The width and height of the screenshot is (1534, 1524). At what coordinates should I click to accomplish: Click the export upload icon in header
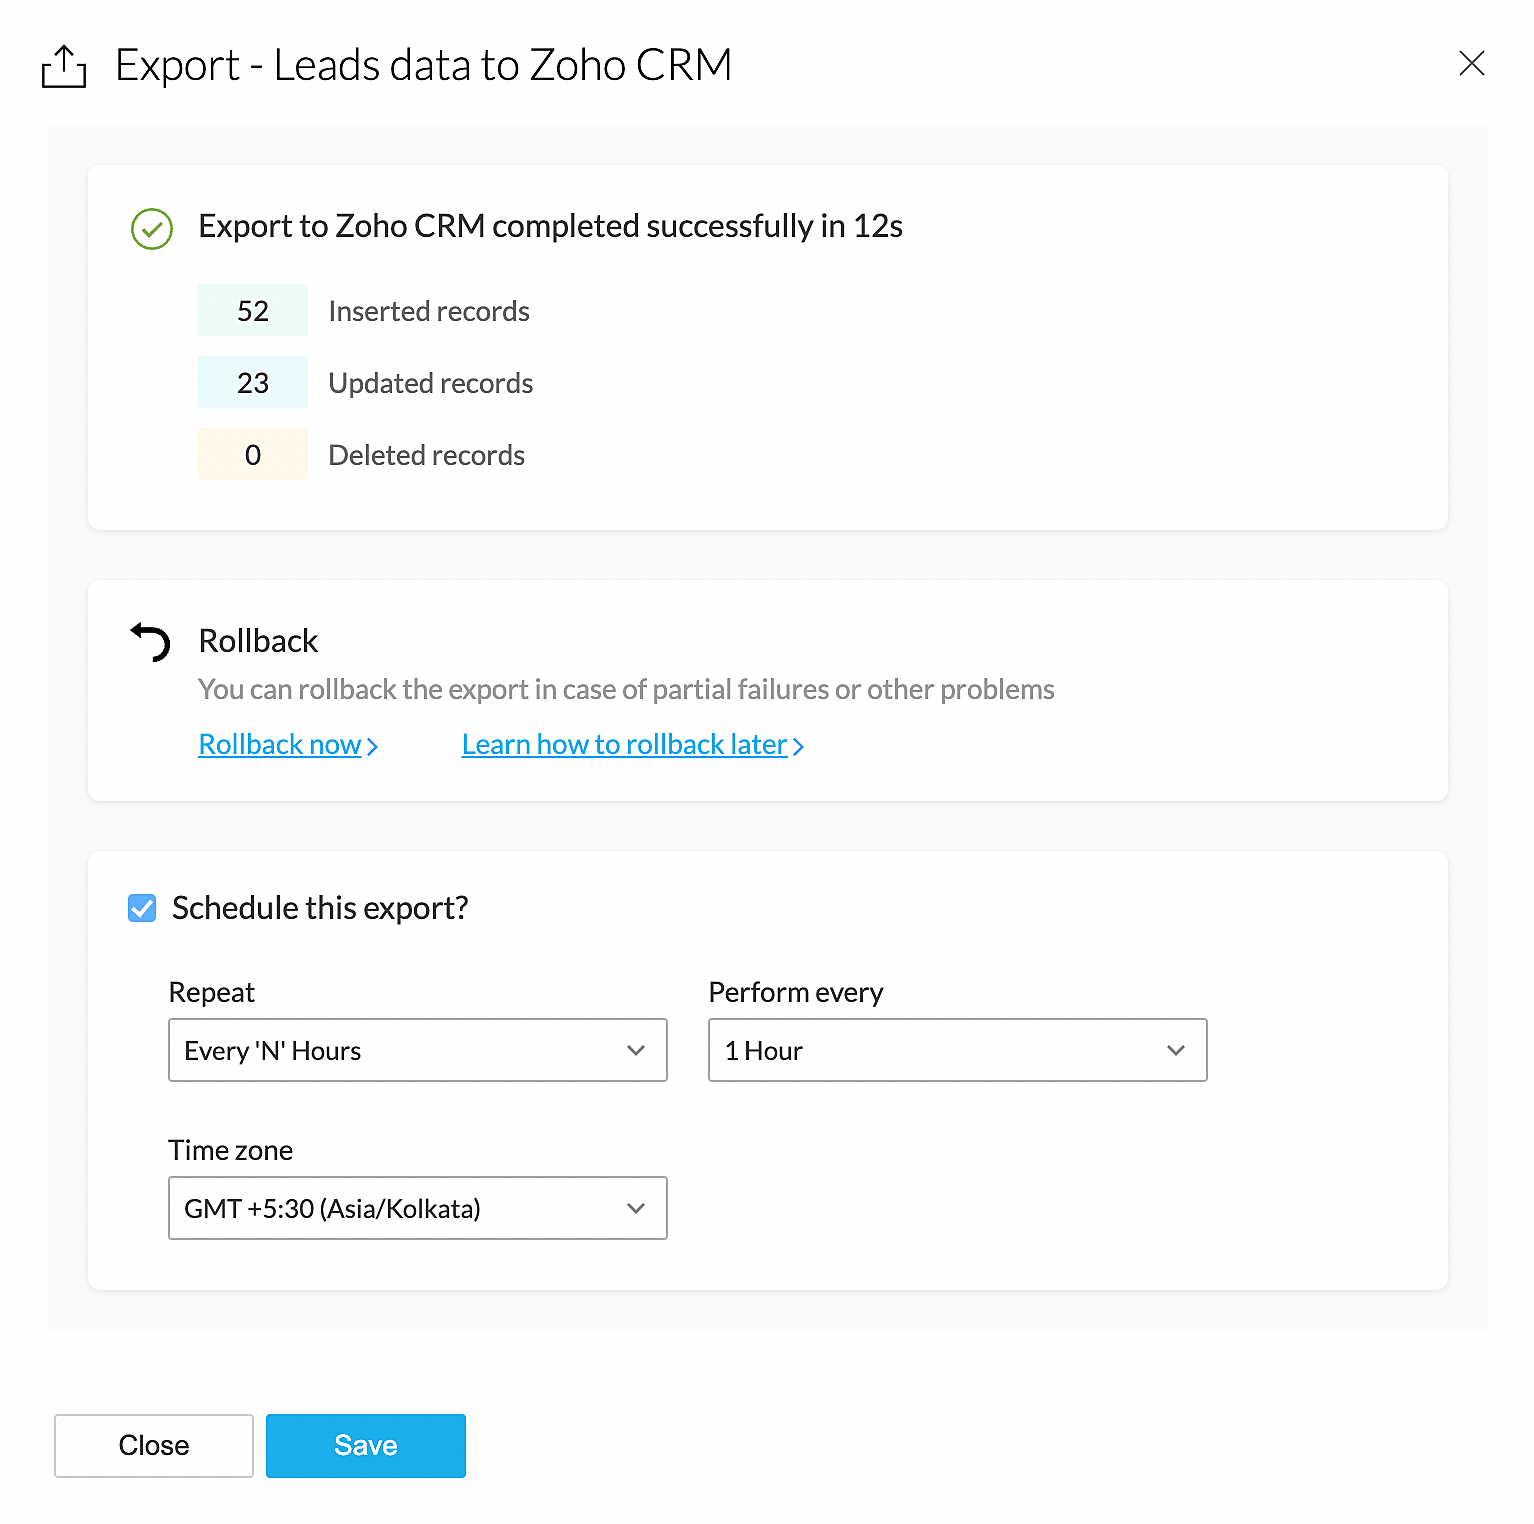(x=64, y=66)
